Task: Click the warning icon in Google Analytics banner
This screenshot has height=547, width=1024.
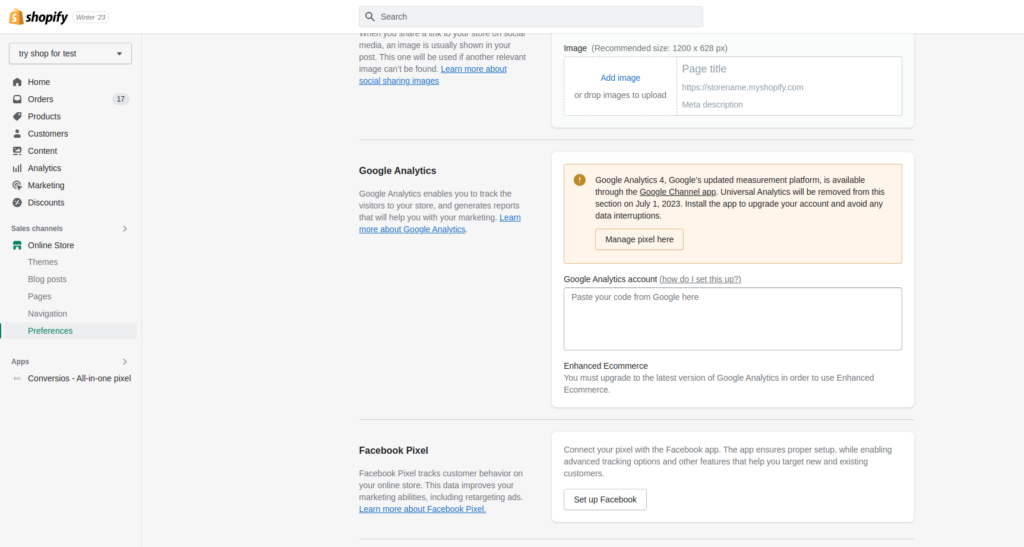Action: click(579, 180)
